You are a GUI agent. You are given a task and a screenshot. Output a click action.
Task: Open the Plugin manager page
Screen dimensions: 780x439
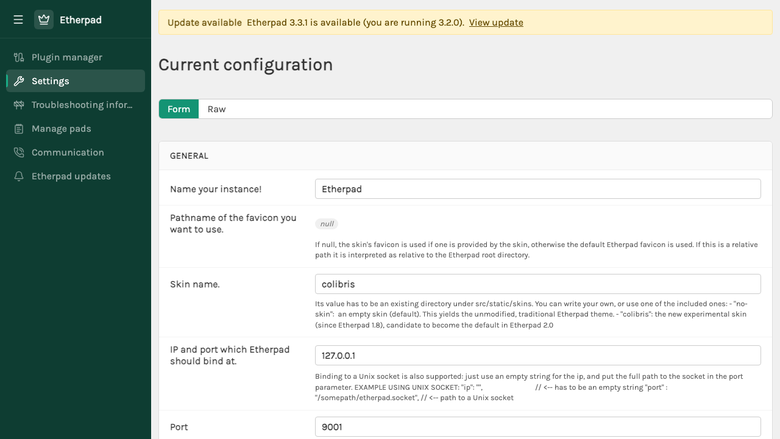76,57
